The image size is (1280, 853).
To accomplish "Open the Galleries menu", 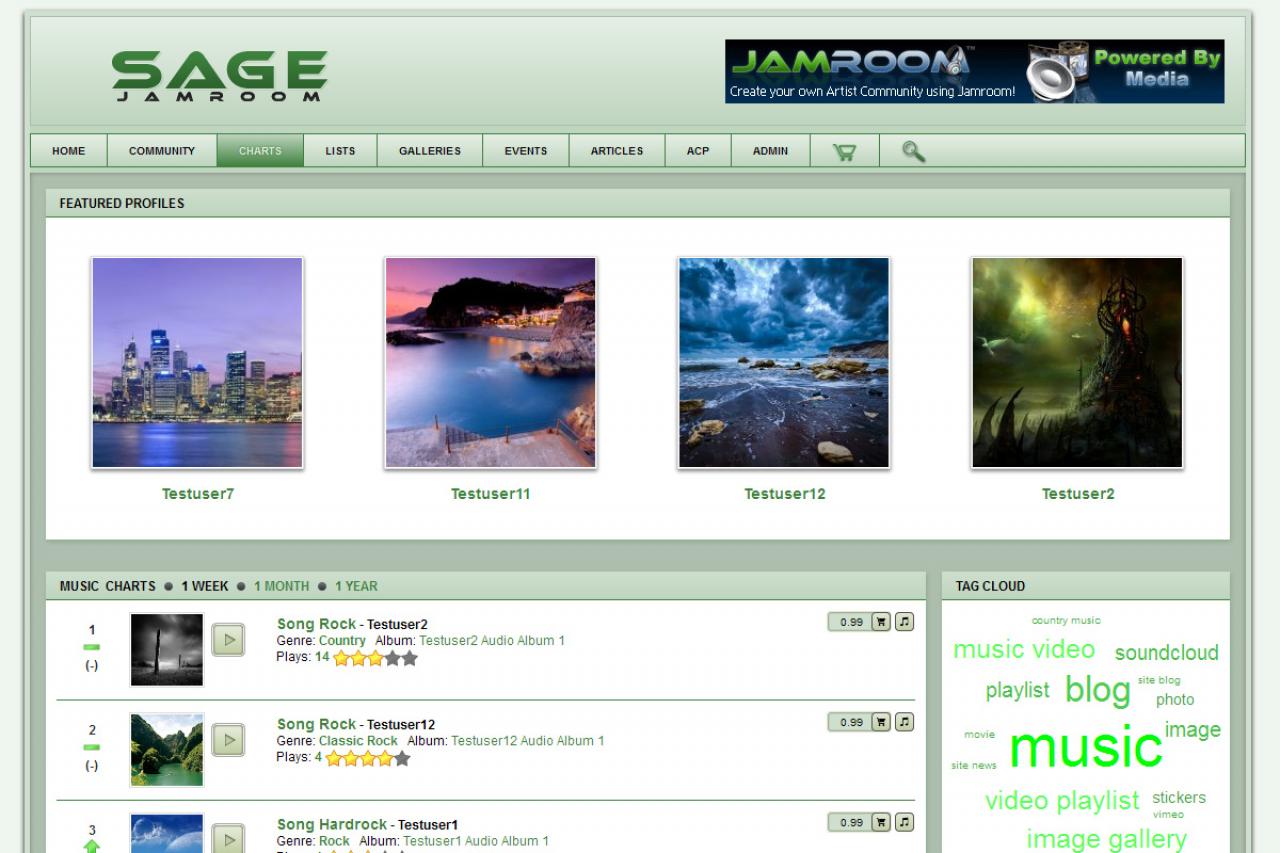I will tap(430, 151).
